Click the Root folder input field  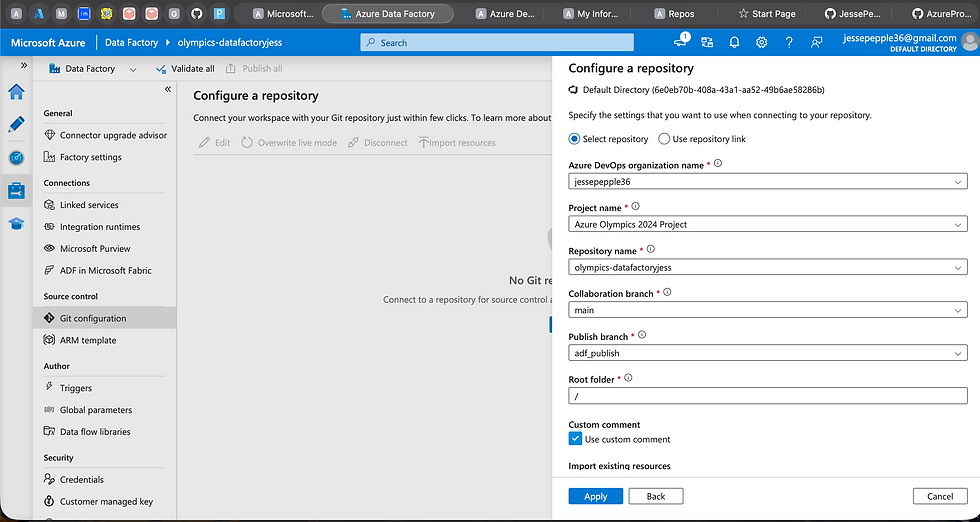(x=767, y=396)
